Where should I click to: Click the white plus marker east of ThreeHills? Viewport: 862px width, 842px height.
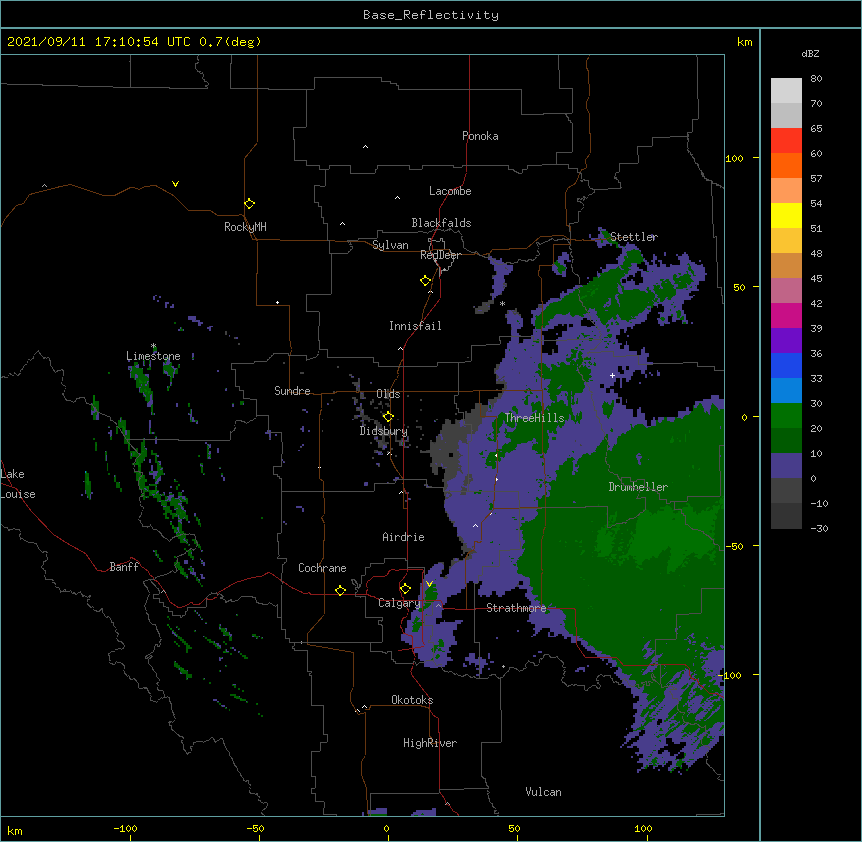click(612, 375)
